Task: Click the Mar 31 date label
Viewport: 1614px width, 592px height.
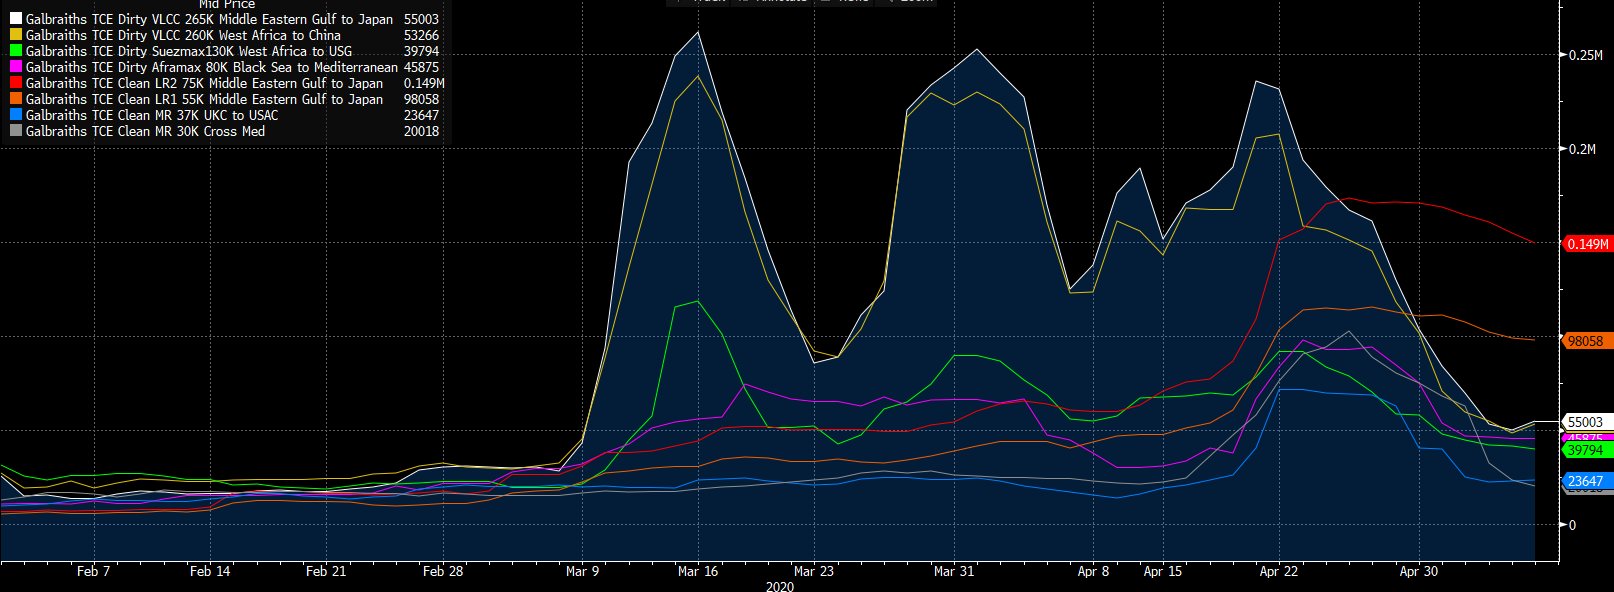Action: 953,572
